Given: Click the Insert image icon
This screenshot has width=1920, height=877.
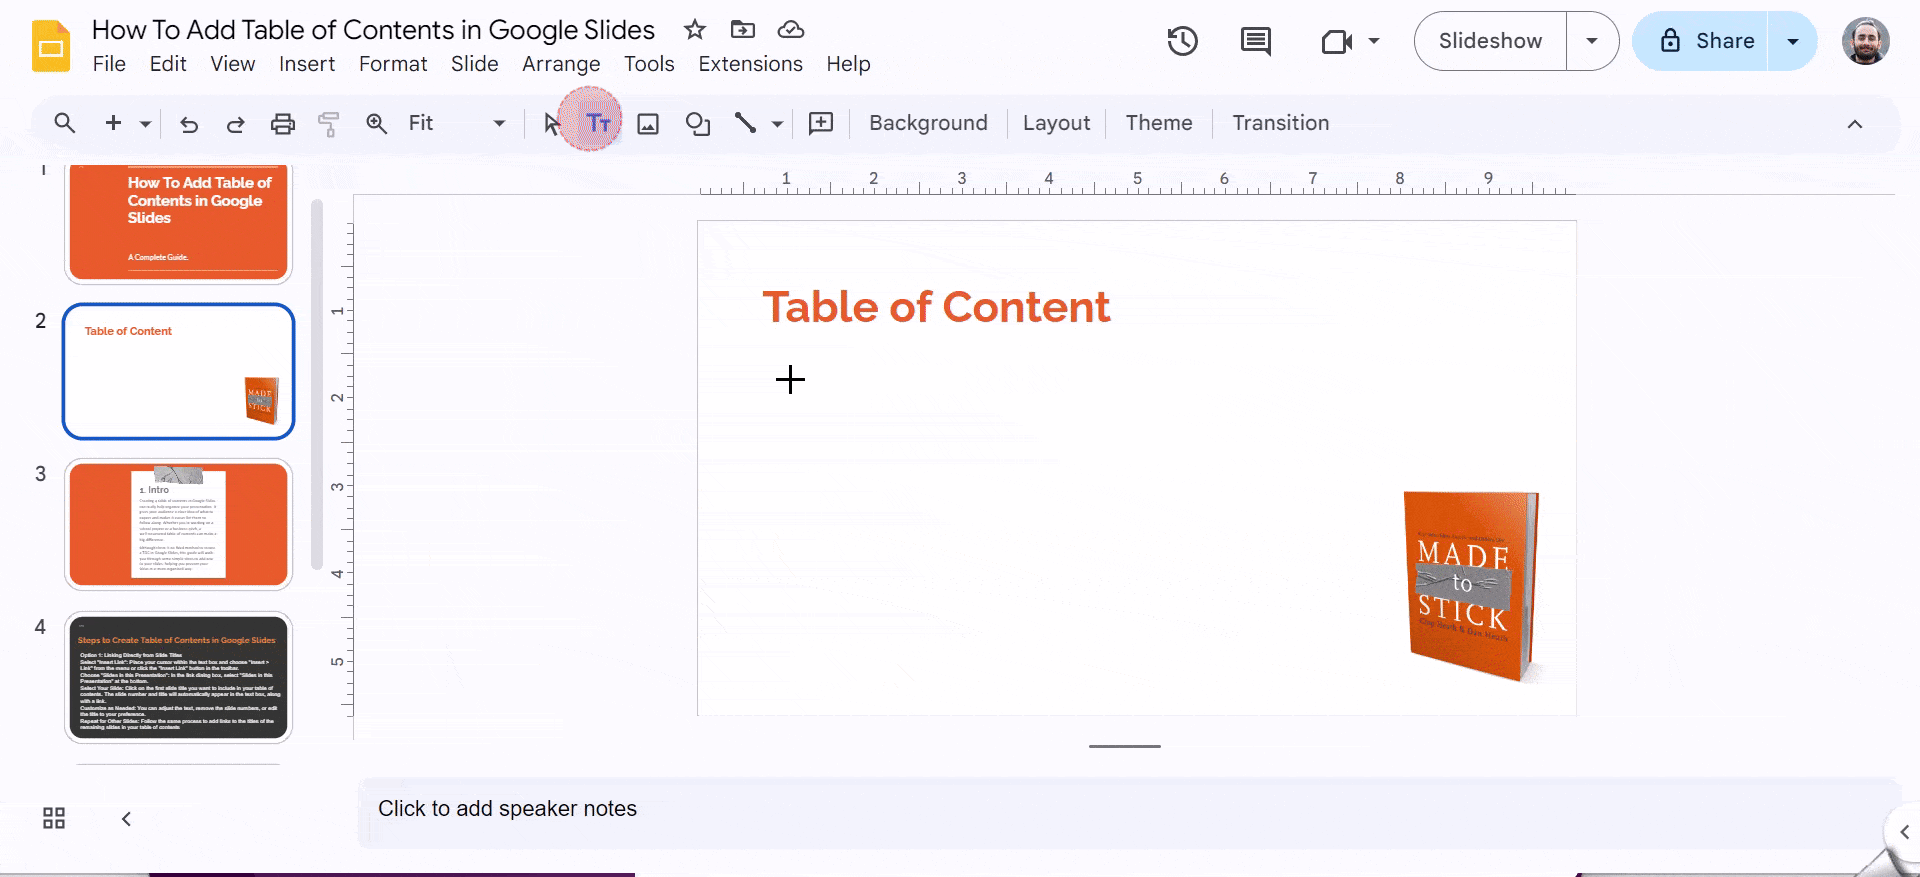Looking at the screenshot, I should coord(648,124).
